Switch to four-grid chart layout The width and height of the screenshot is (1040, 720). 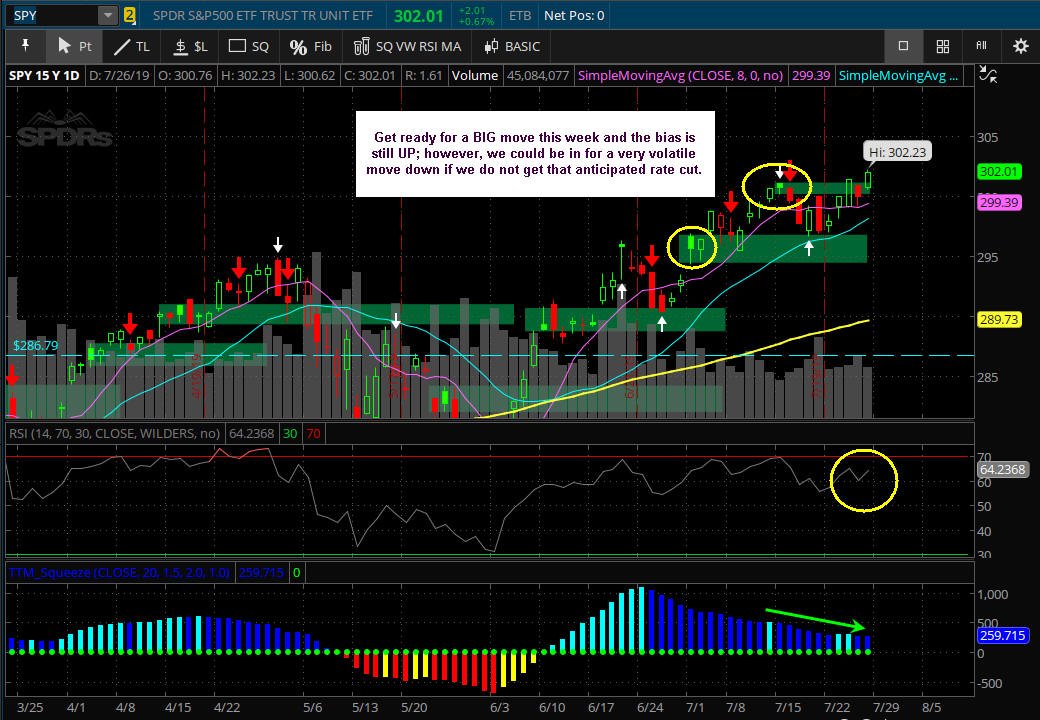pos(942,46)
